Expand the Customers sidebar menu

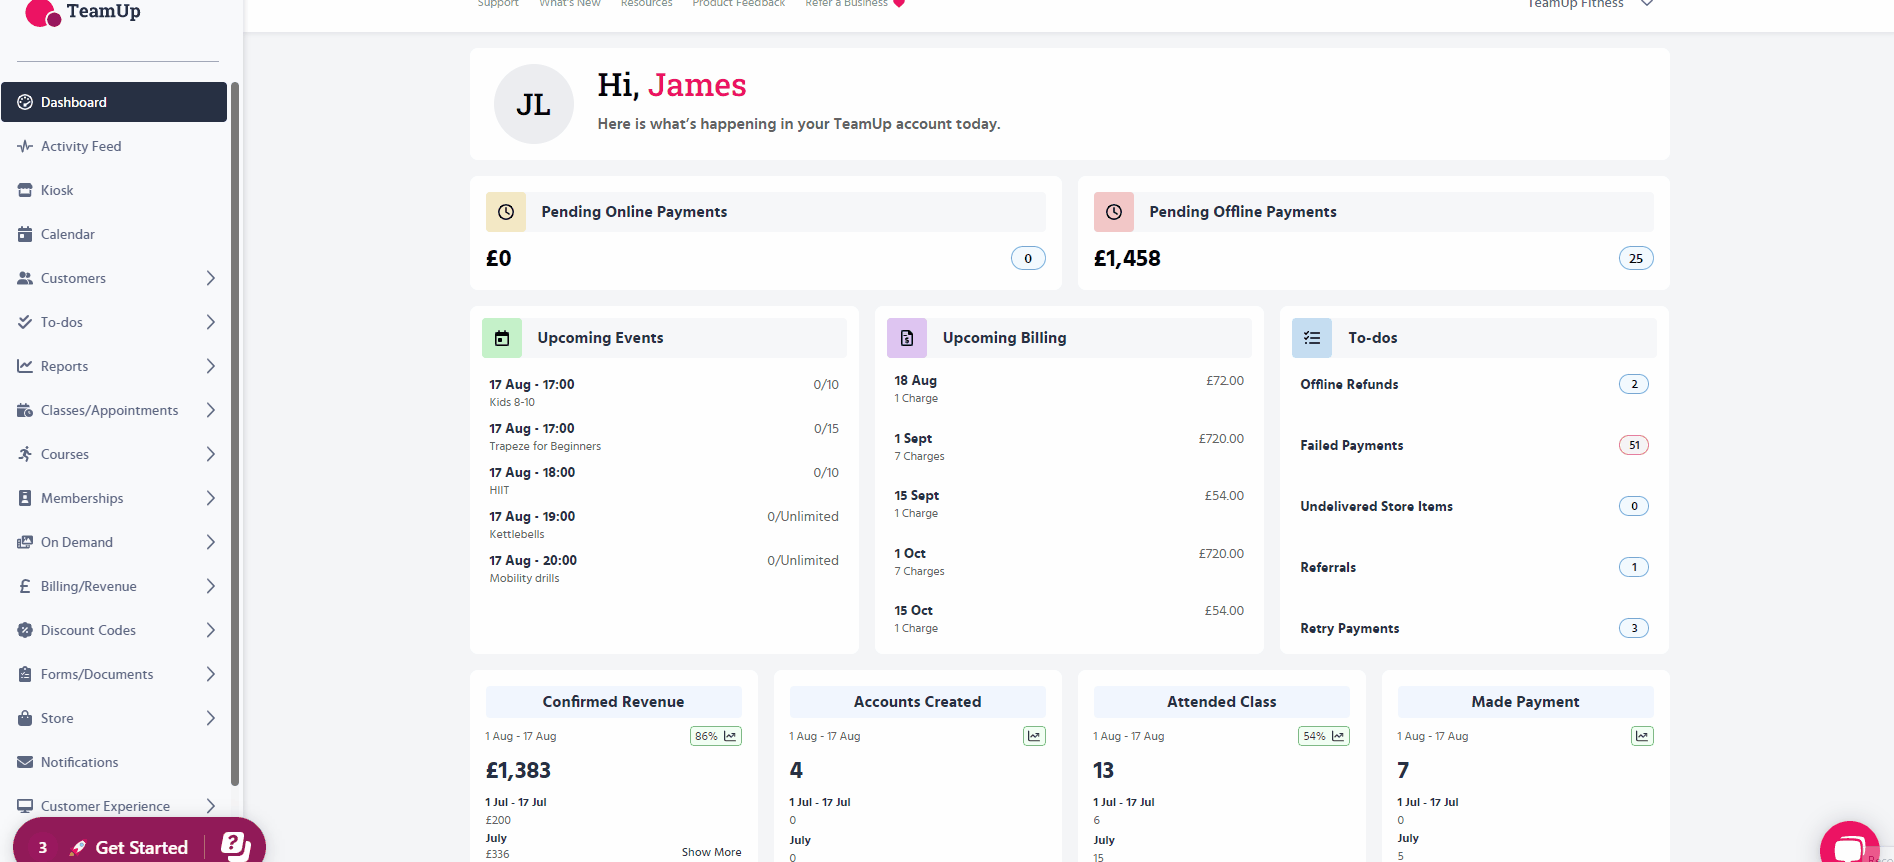(x=210, y=278)
